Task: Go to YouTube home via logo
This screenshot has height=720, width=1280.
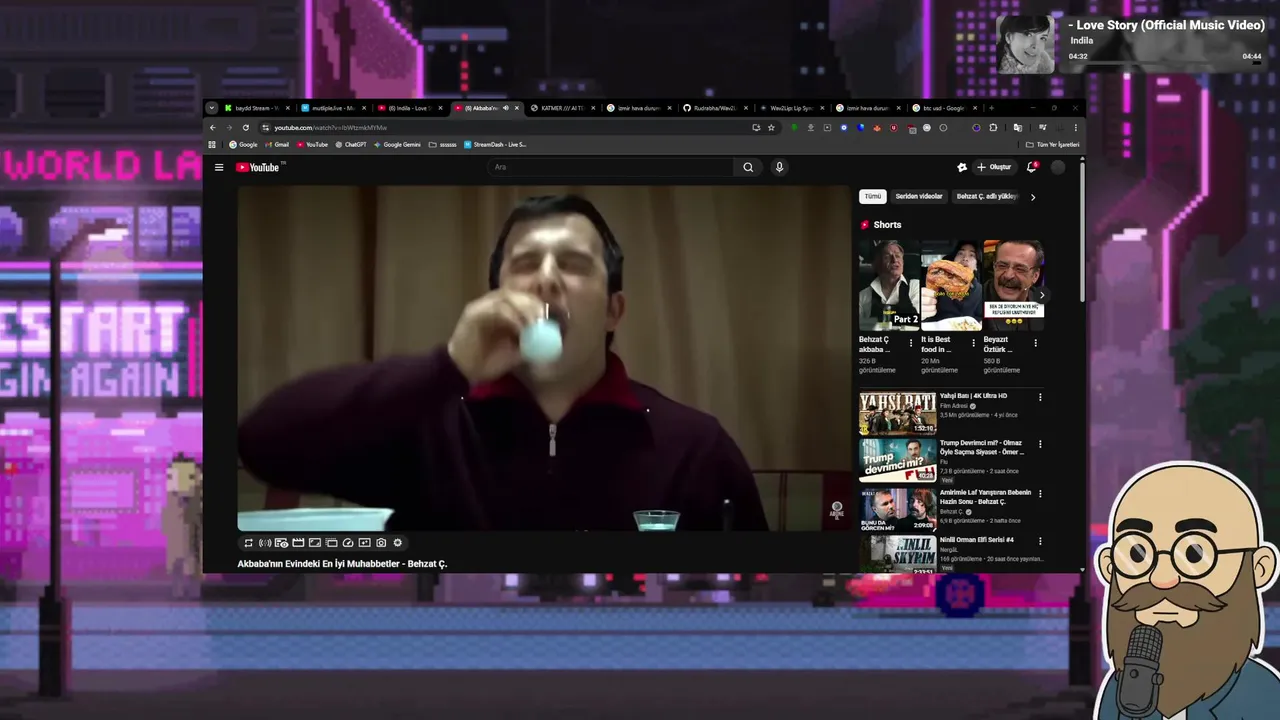Action: pyautogui.click(x=258, y=167)
